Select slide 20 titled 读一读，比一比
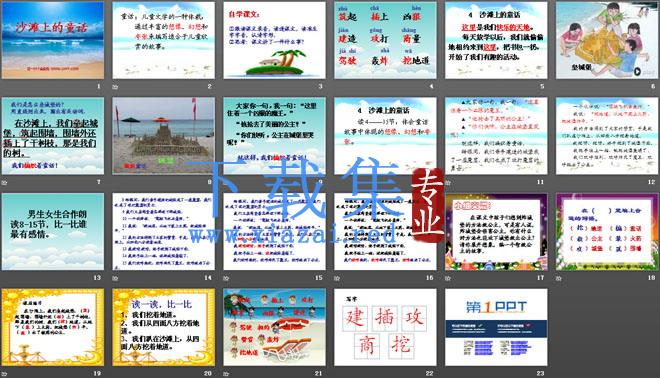660x378 pixels. tap(163, 327)
